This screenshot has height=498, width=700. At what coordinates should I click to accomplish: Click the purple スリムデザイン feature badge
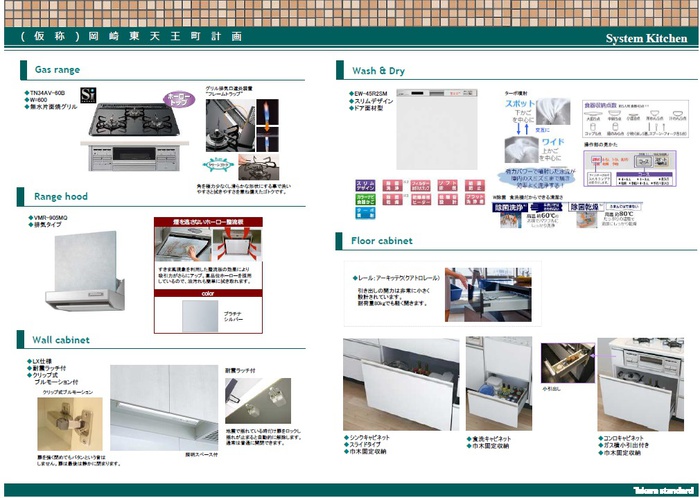tap(365, 185)
